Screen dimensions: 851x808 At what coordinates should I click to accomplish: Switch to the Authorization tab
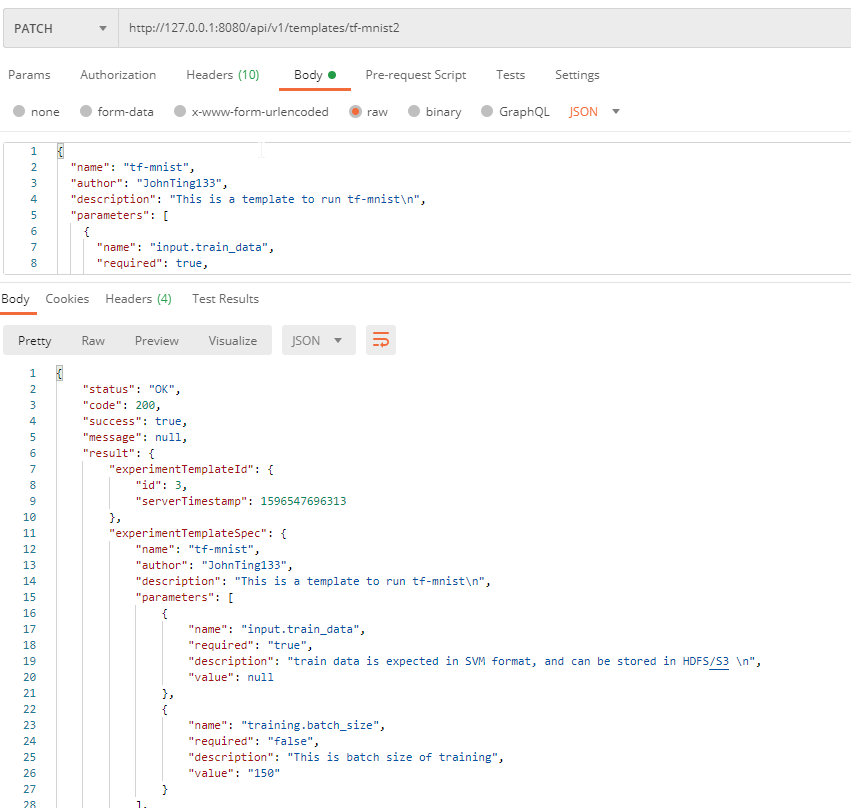point(118,75)
